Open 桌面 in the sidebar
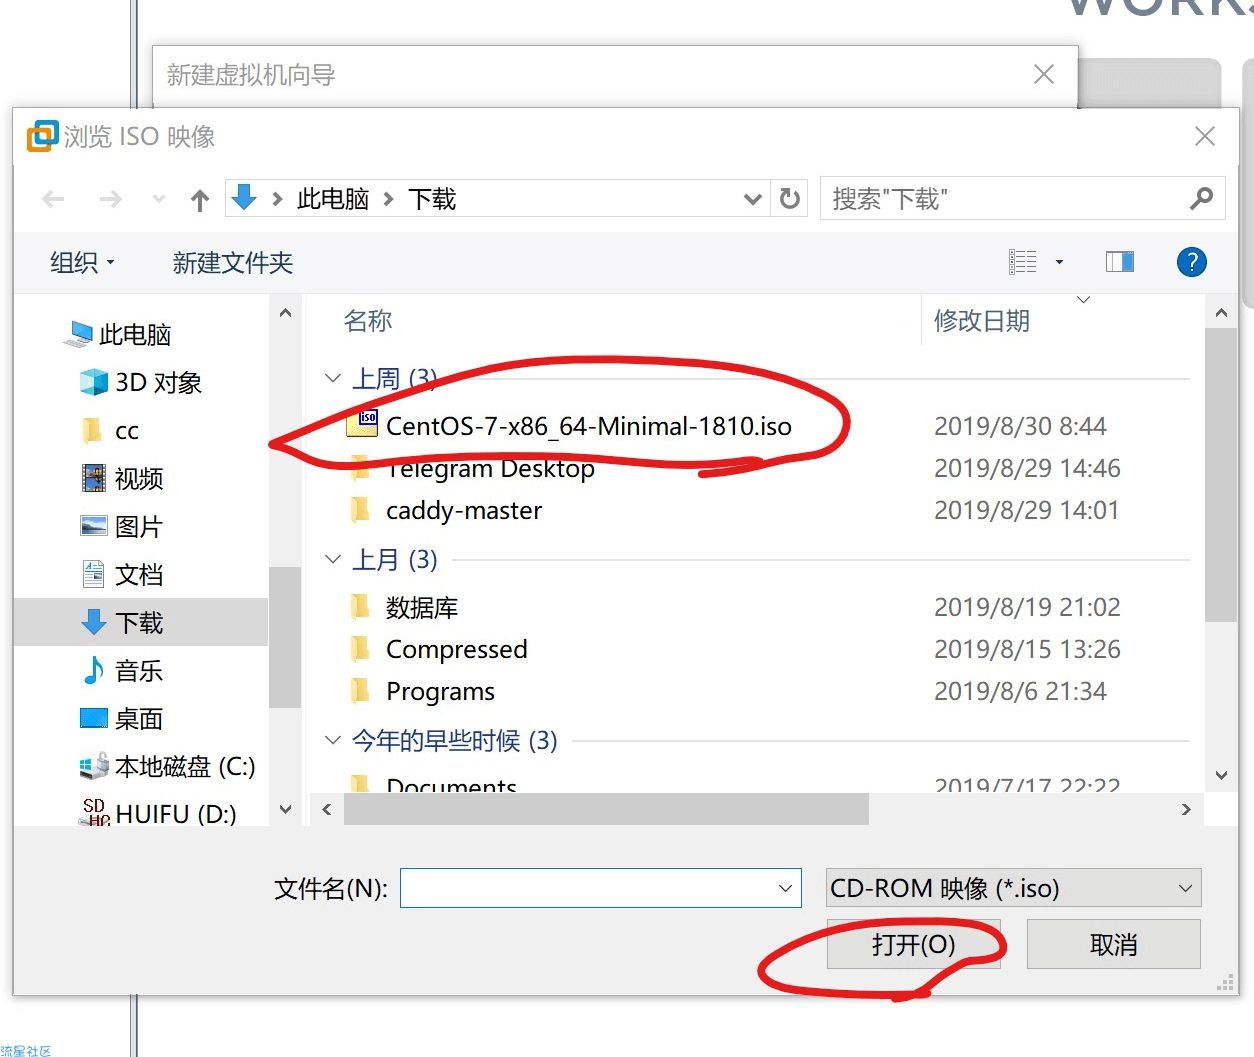The height and width of the screenshot is (1057, 1254). (122, 718)
